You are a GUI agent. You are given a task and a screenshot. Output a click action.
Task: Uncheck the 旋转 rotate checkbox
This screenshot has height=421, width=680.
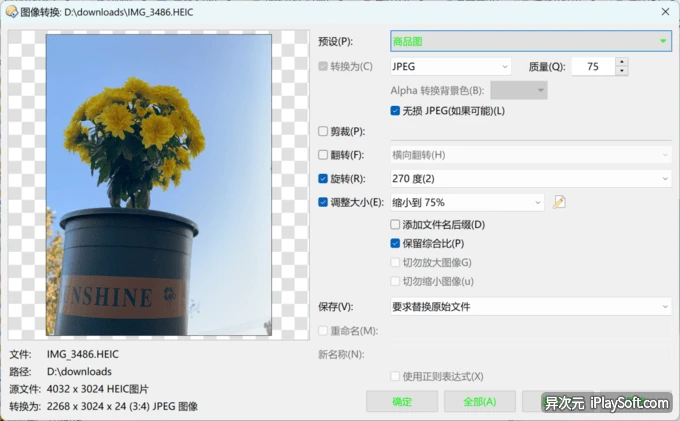point(323,179)
